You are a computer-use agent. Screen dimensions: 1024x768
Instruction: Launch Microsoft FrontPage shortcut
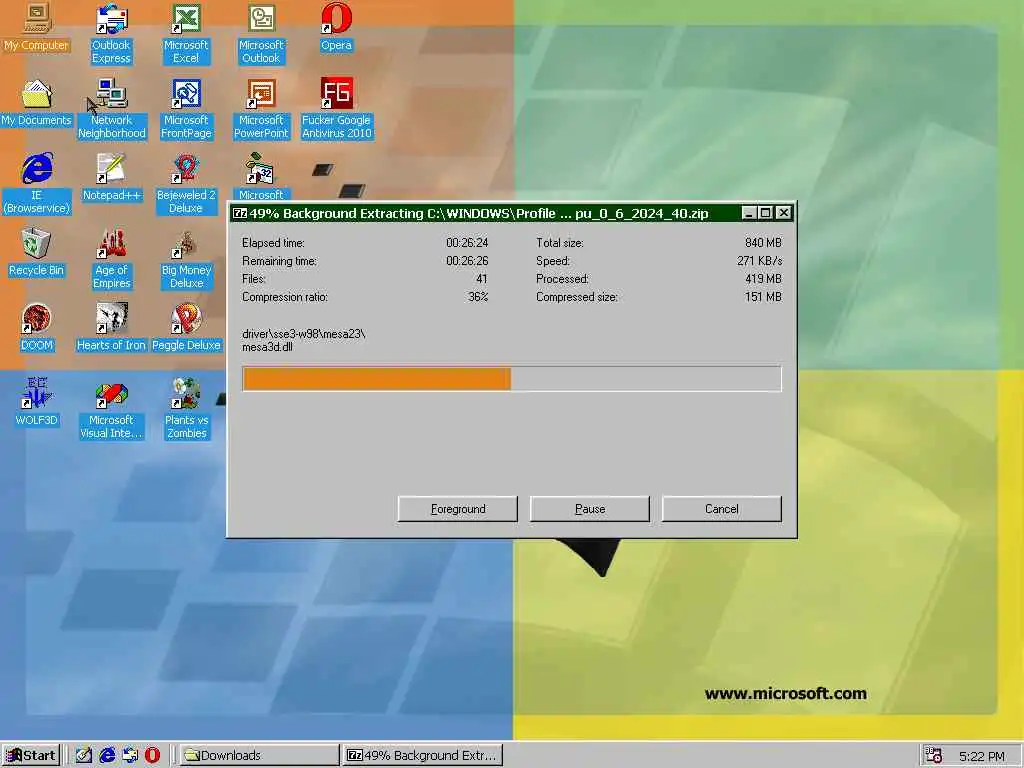point(186,109)
